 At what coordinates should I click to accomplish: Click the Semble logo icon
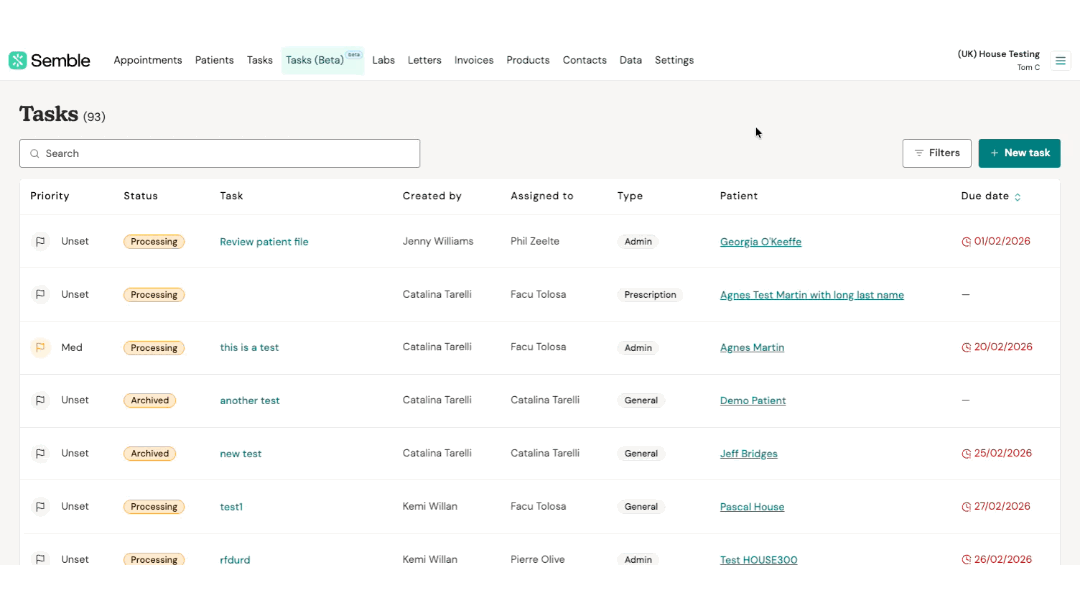coord(16,60)
